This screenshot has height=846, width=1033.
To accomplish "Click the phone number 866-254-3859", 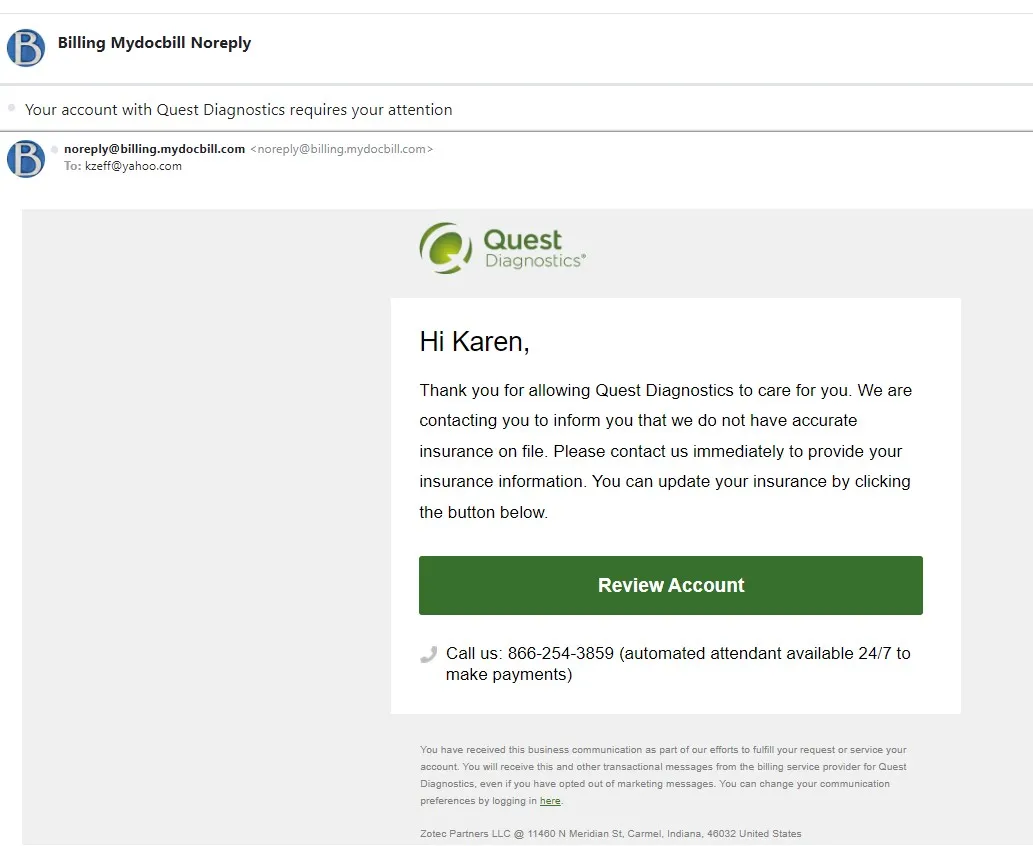I will coord(560,654).
